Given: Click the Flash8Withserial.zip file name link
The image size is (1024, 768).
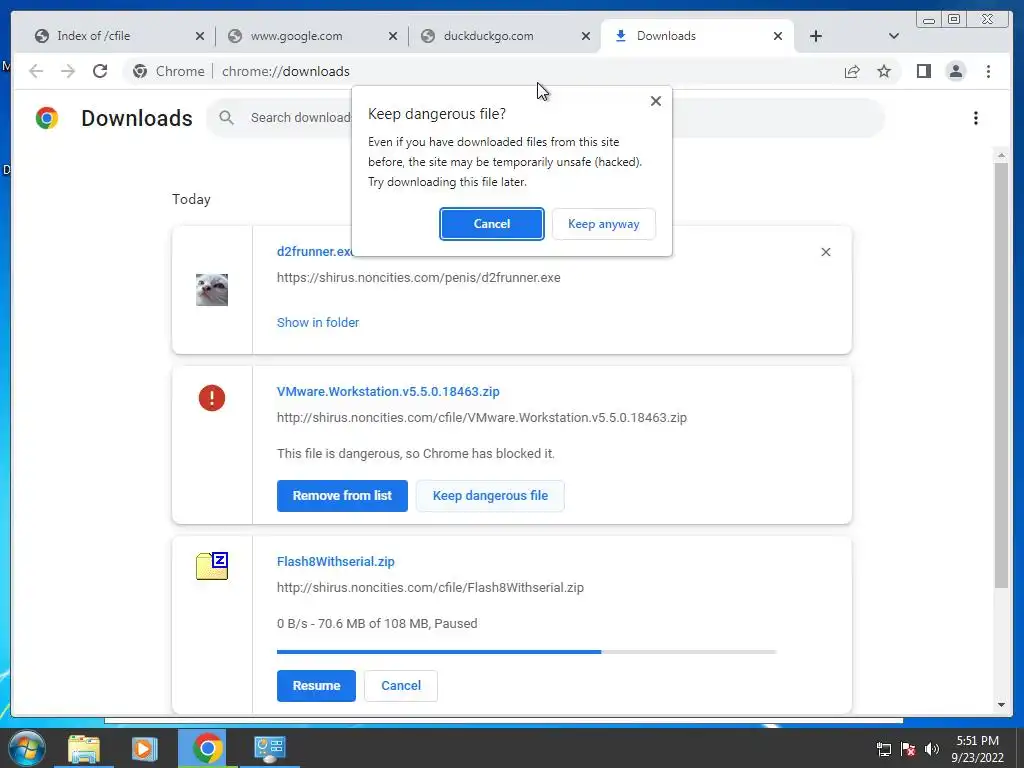Looking at the screenshot, I should (x=336, y=562).
